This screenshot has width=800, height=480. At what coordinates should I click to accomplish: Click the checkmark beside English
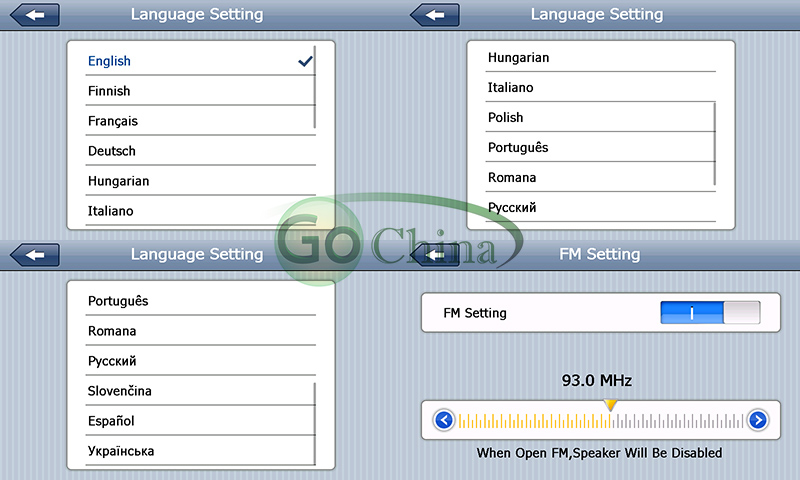click(x=305, y=61)
